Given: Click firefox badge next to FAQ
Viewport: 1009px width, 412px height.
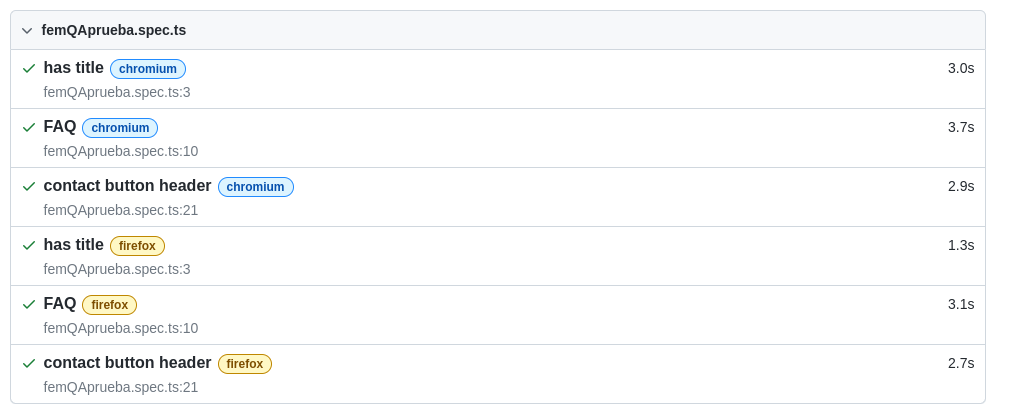Looking at the screenshot, I should (109, 305).
